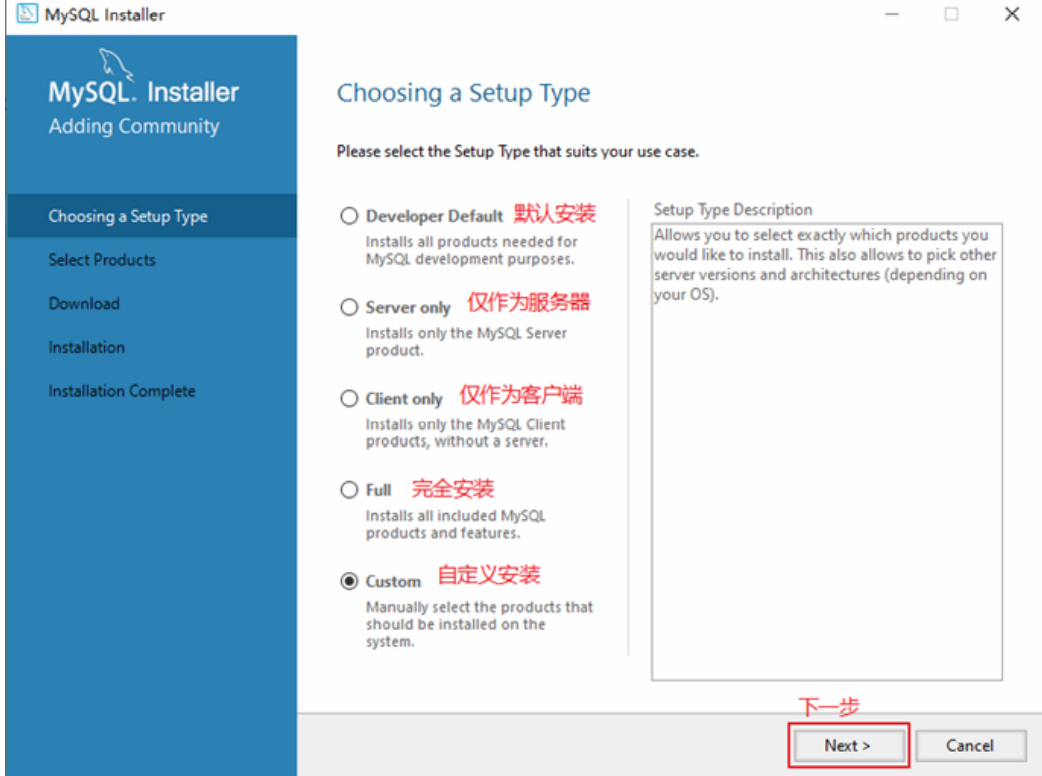Screen dimensions: 1042x776
Task: Close the MySQL Installer window
Action: (1012, 14)
